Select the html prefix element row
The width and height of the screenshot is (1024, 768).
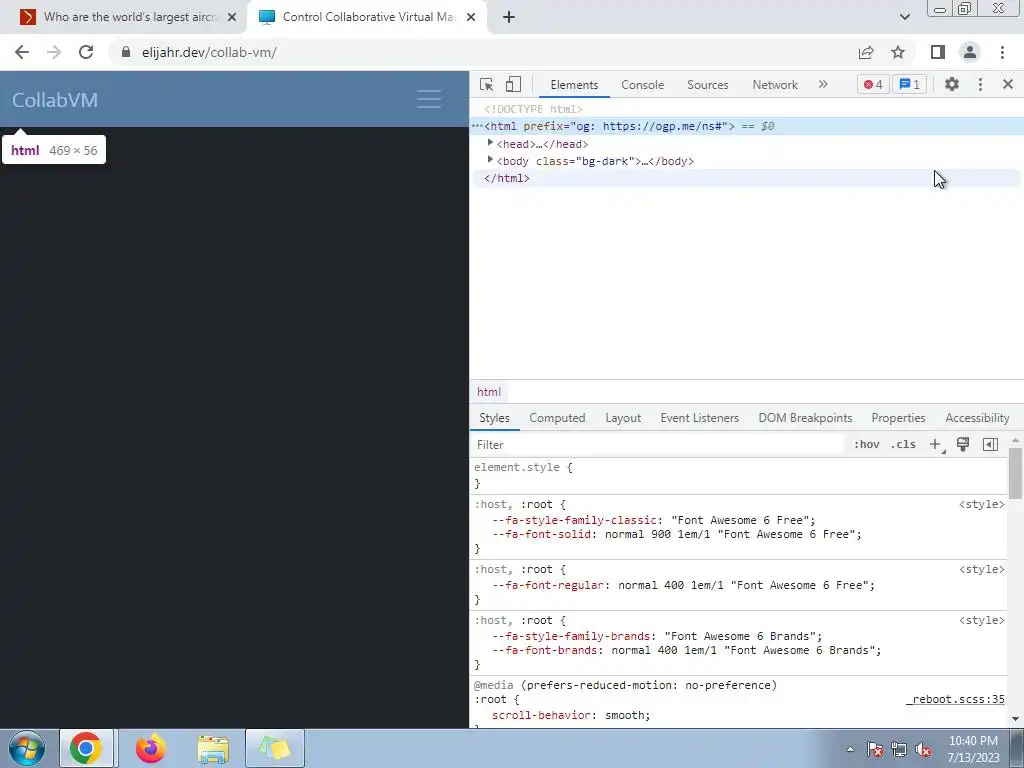pos(746,127)
